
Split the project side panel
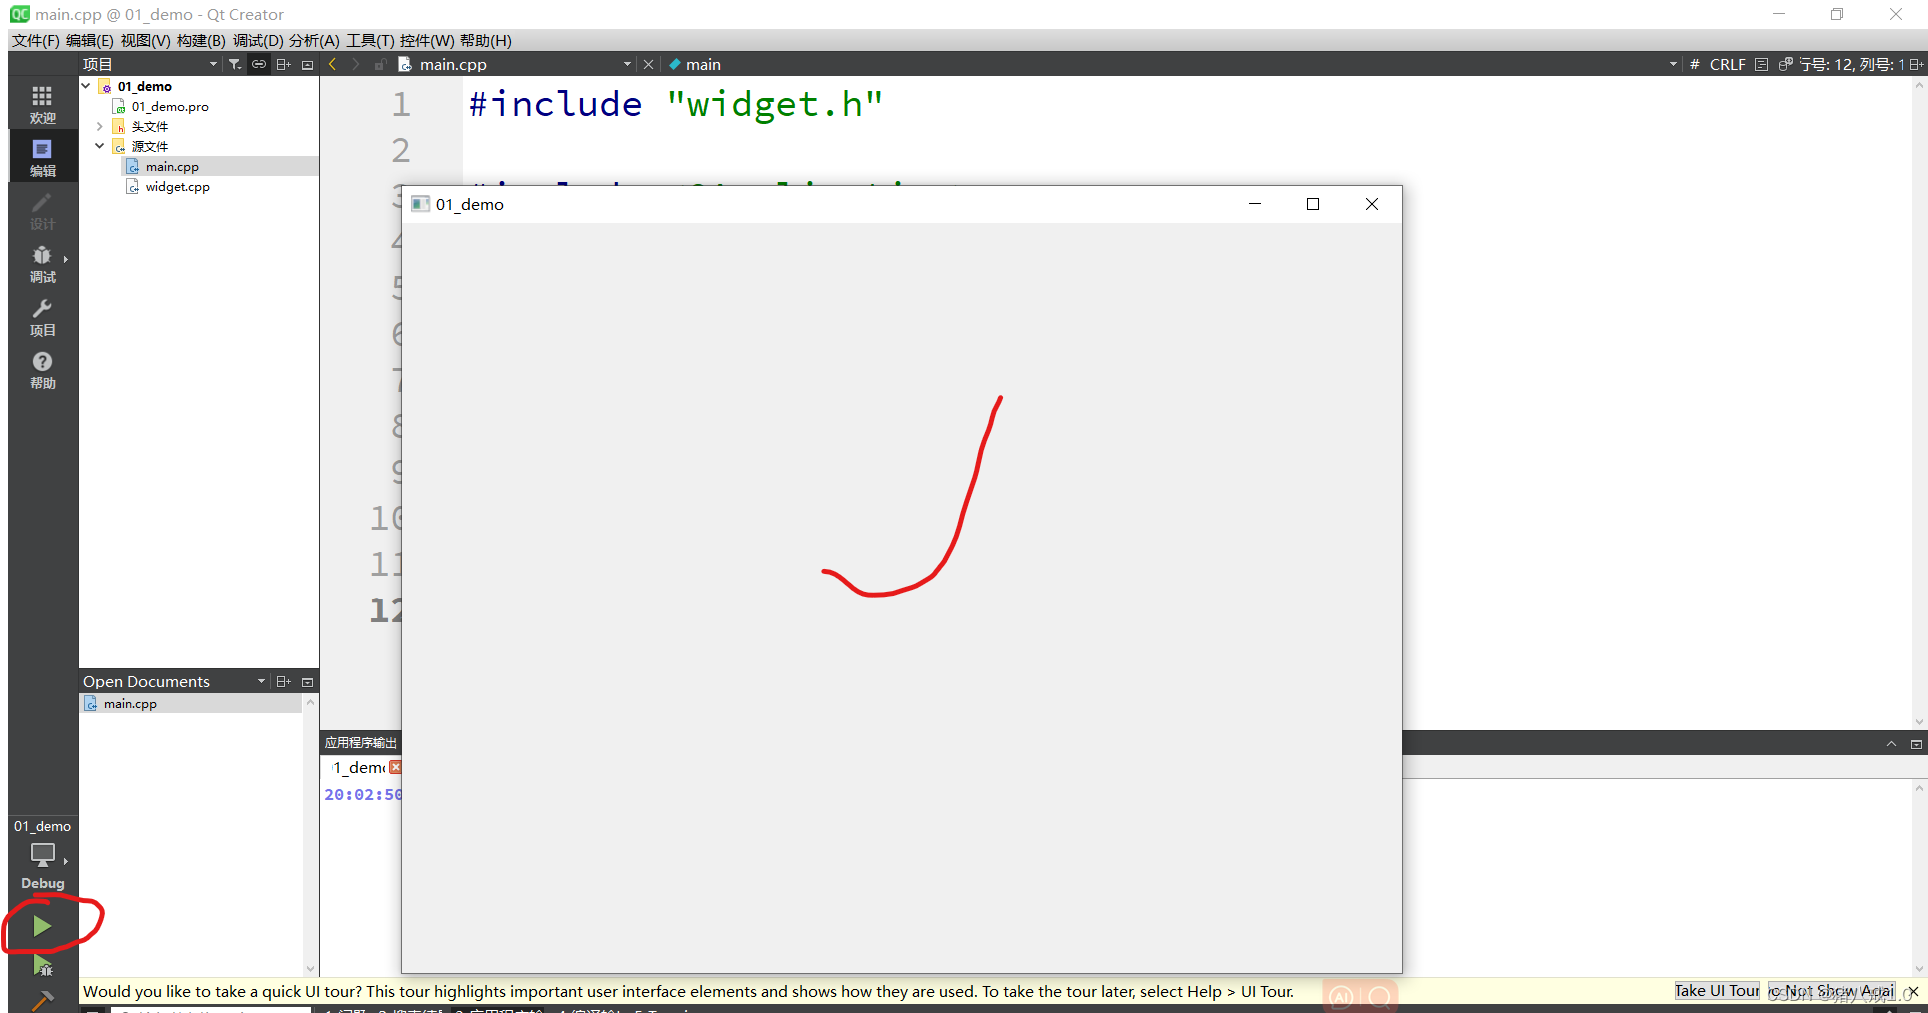point(284,64)
